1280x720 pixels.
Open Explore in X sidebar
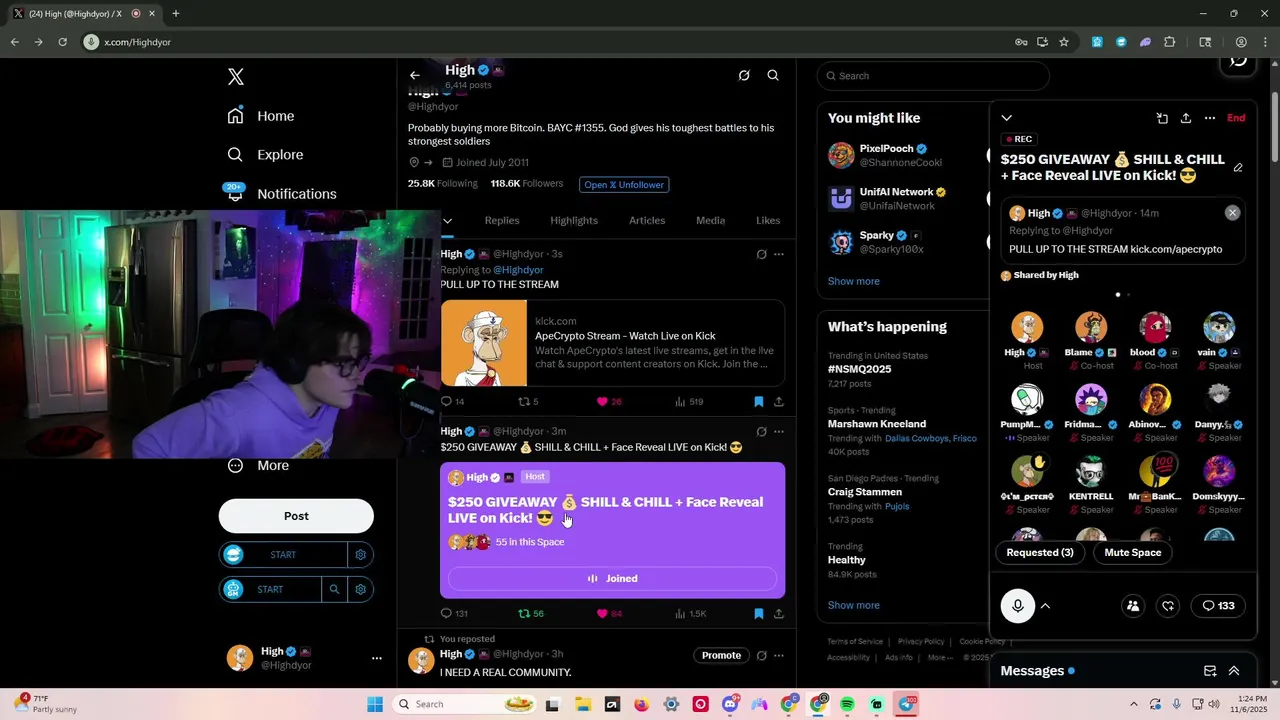coord(265,155)
